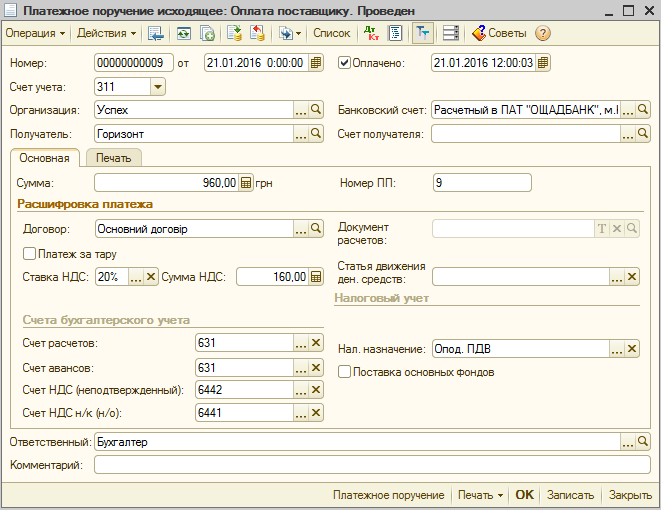Click magnifier icon next to Организация field
This screenshot has width=661, height=510.
coord(316,110)
